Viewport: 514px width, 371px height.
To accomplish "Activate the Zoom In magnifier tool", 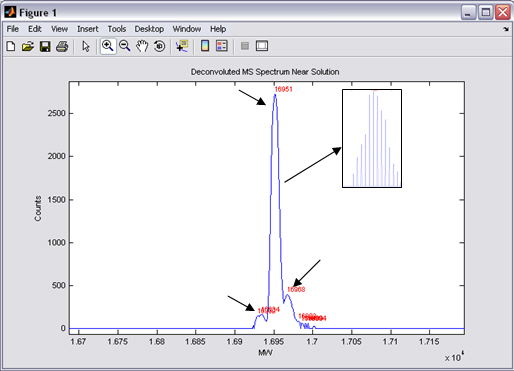I will tap(108, 46).
